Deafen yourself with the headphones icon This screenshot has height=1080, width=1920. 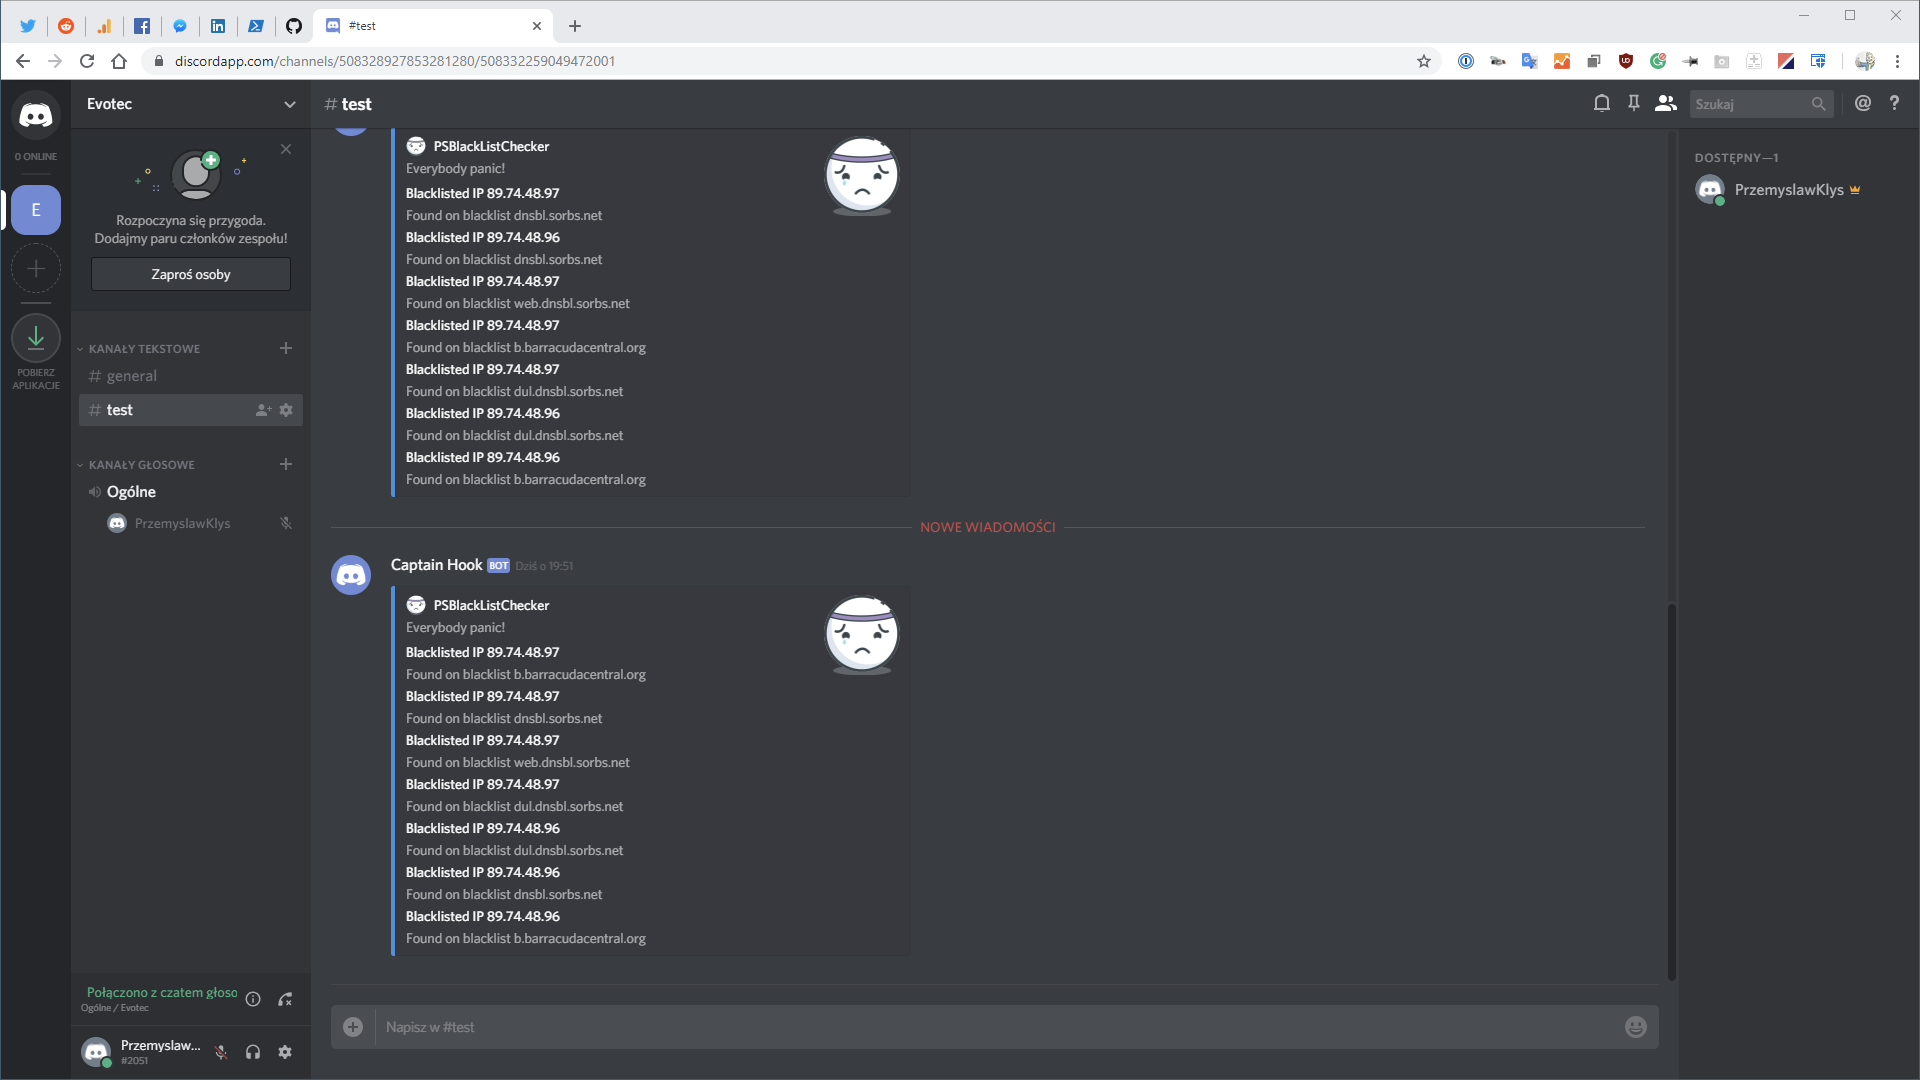click(252, 1052)
